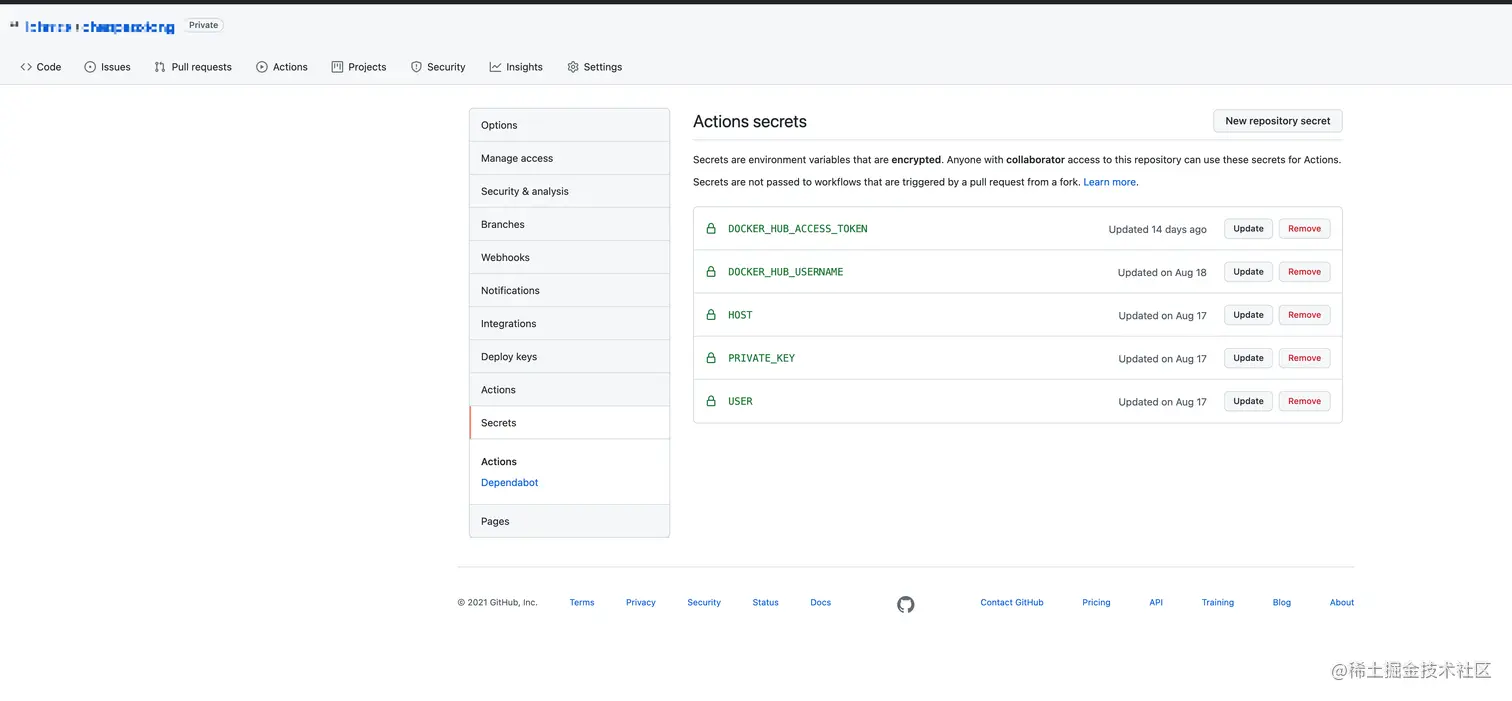Click the lock icon for HOST
Viewport: 1512px width, 701px height.
pyautogui.click(x=711, y=315)
